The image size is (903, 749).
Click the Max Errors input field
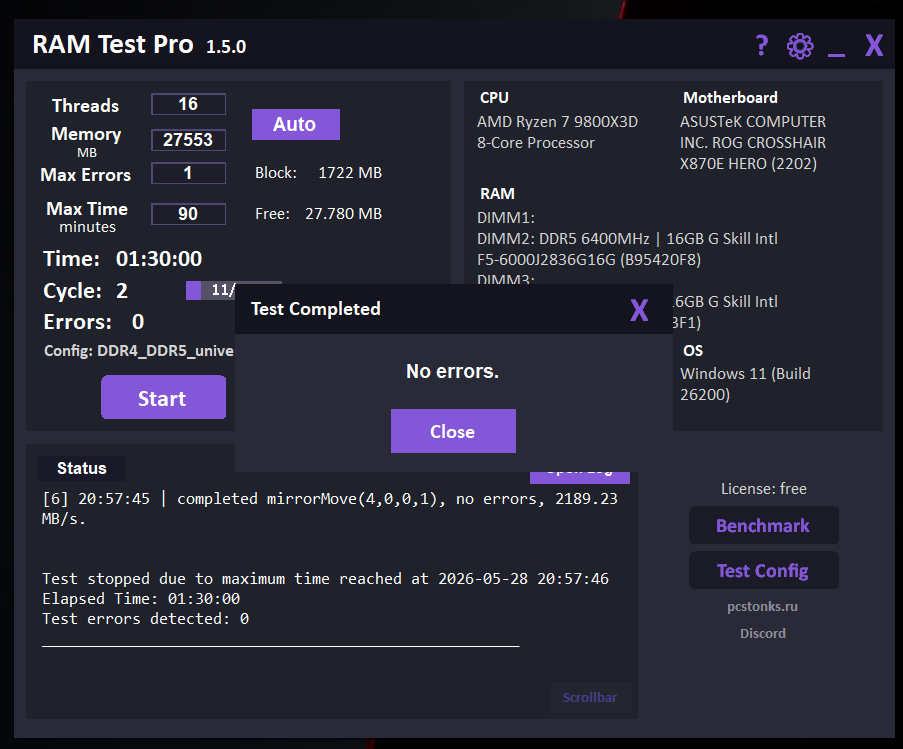coord(188,173)
